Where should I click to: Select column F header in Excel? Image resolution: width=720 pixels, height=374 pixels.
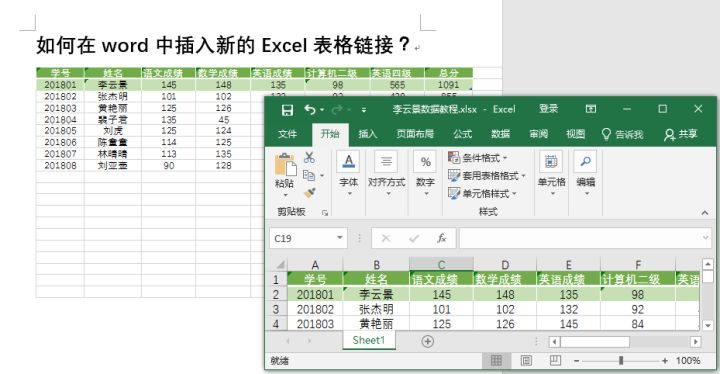pos(638,265)
